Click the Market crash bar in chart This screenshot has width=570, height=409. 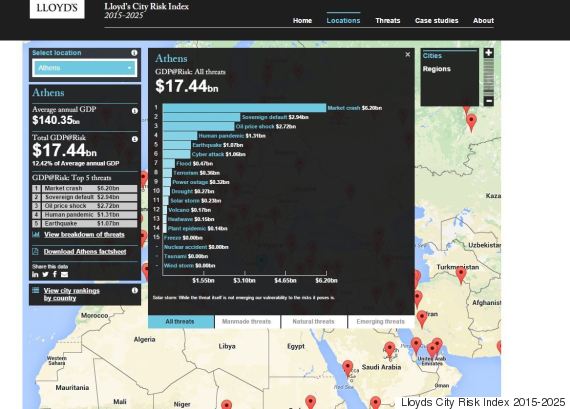tap(244, 108)
